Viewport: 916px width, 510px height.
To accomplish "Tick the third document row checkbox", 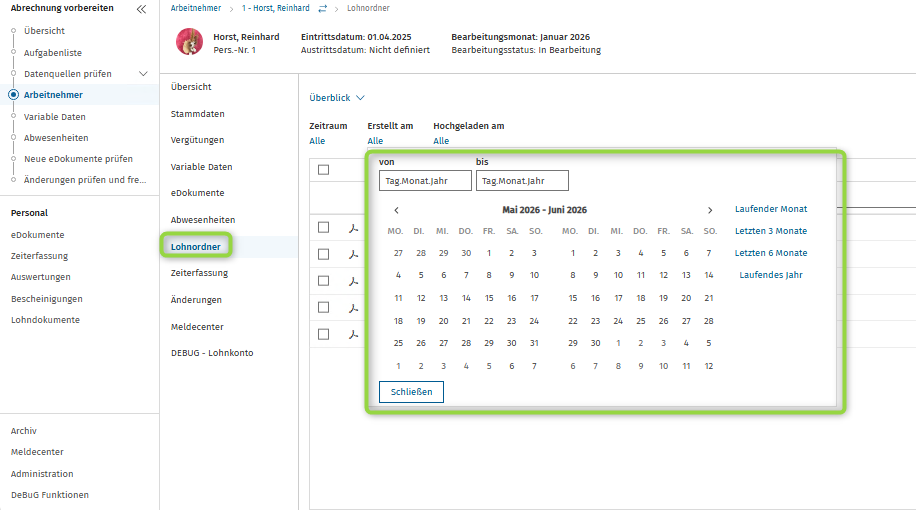I will click(324, 280).
